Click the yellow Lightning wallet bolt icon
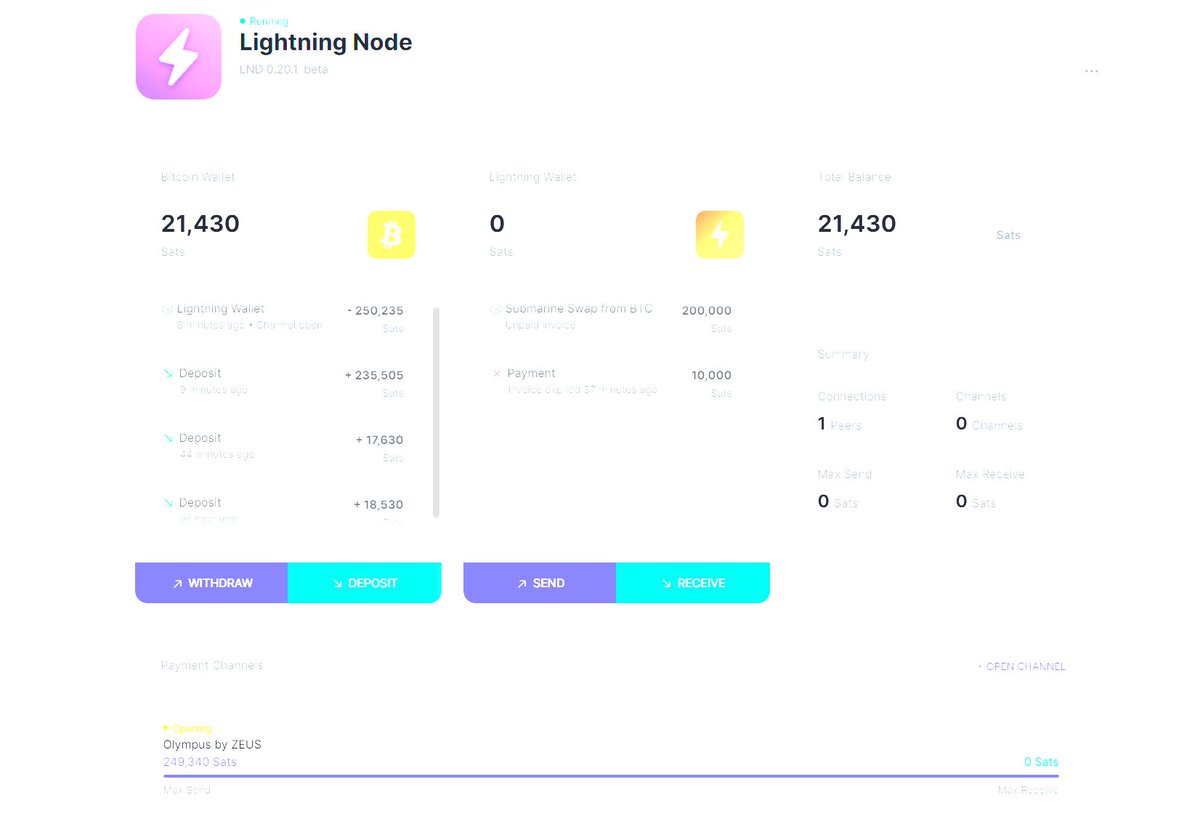The width and height of the screenshot is (1200, 835). [x=720, y=235]
